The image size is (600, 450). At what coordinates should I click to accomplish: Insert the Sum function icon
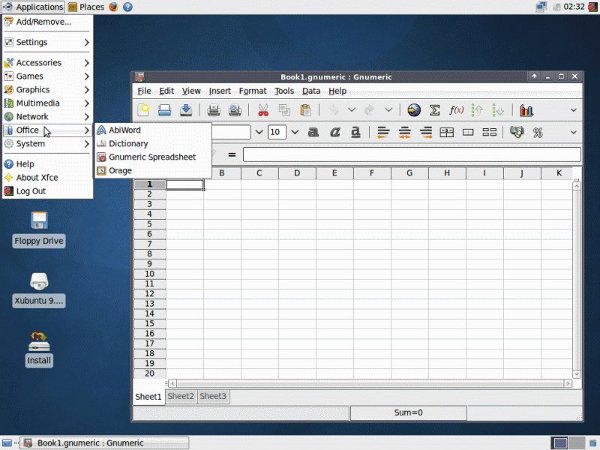pos(435,110)
